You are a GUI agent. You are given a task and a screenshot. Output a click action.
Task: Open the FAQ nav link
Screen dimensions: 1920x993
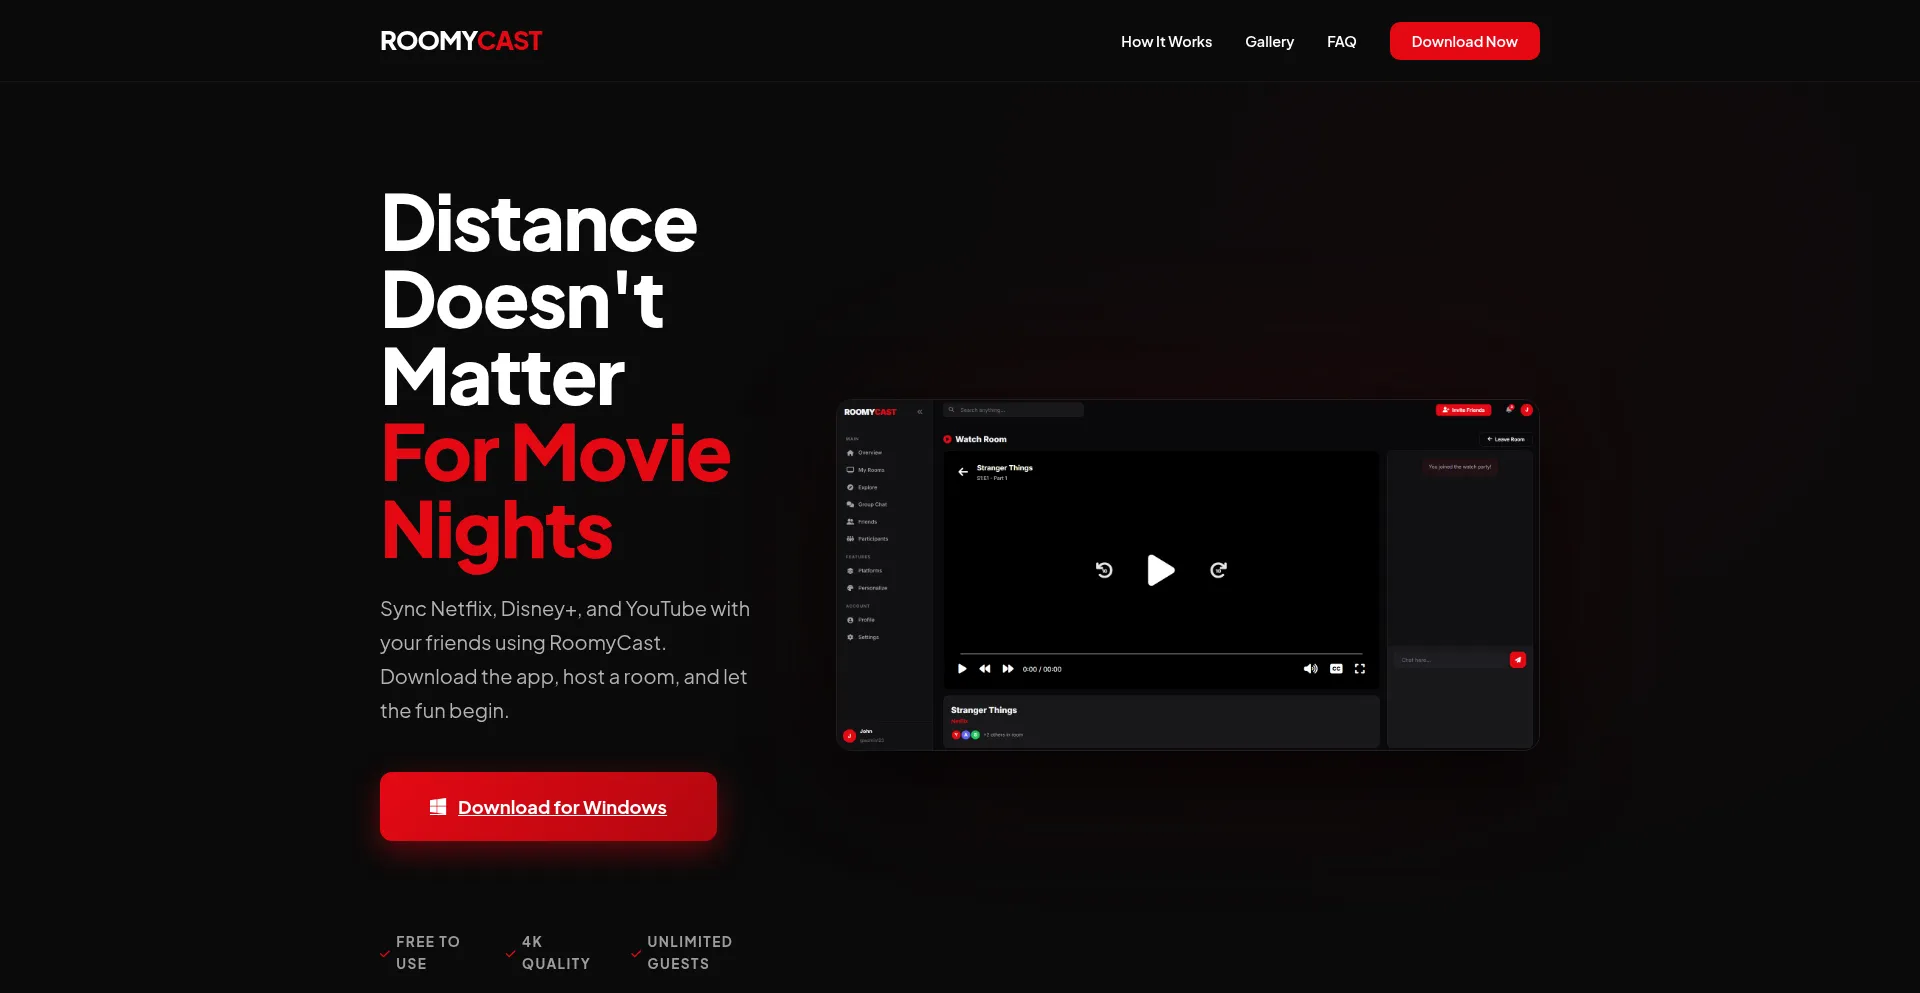coord(1341,42)
